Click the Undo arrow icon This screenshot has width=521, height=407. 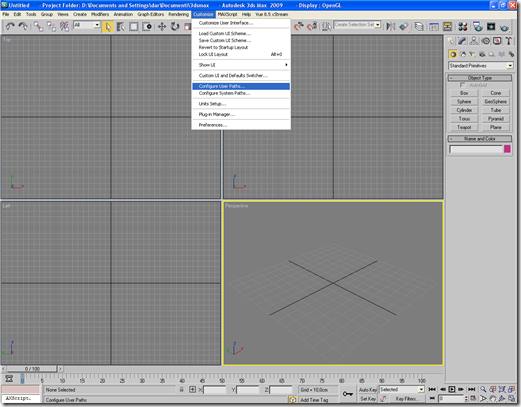tap(10, 26)
